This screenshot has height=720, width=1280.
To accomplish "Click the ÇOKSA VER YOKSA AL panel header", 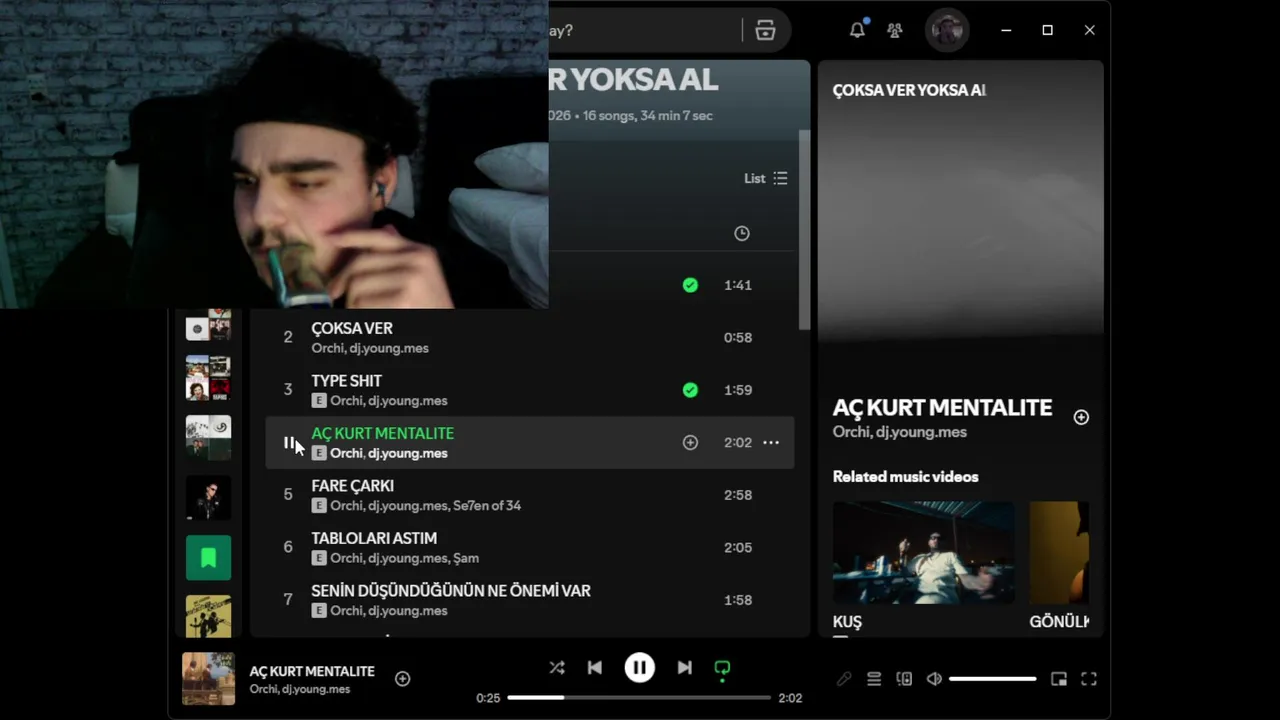I will click(909, 90).
